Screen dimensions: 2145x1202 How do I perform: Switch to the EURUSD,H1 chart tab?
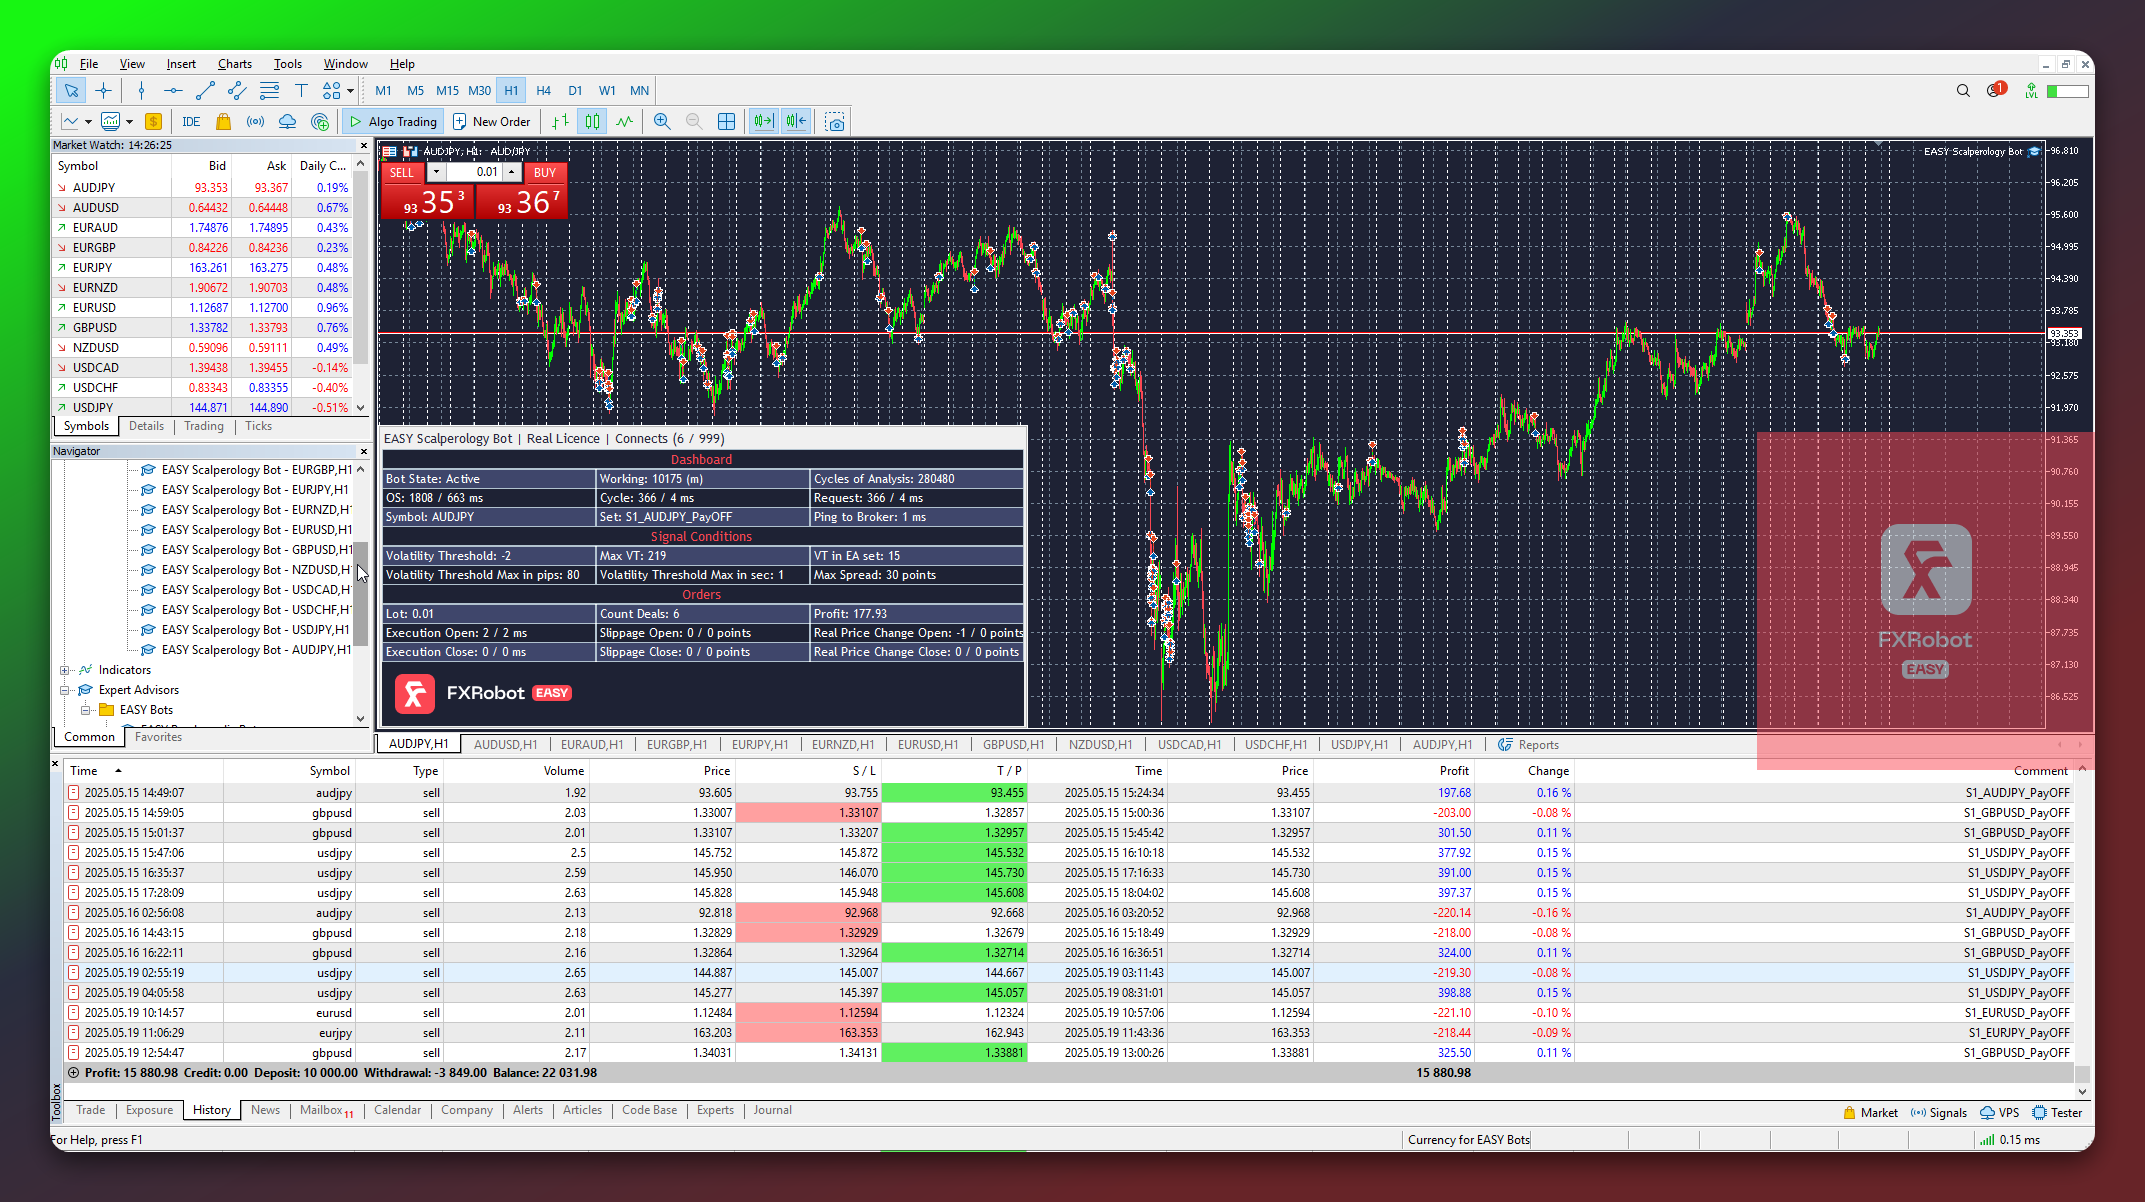[927, 745]
